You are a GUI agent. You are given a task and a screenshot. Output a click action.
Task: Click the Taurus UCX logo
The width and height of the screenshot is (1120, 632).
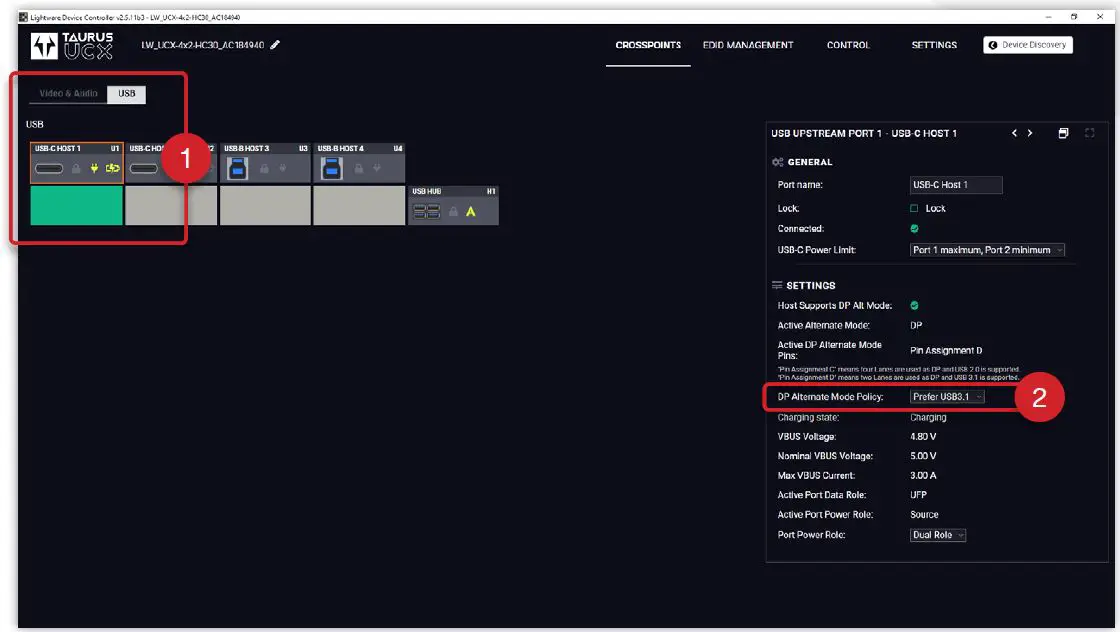click(x=71, y=46)
